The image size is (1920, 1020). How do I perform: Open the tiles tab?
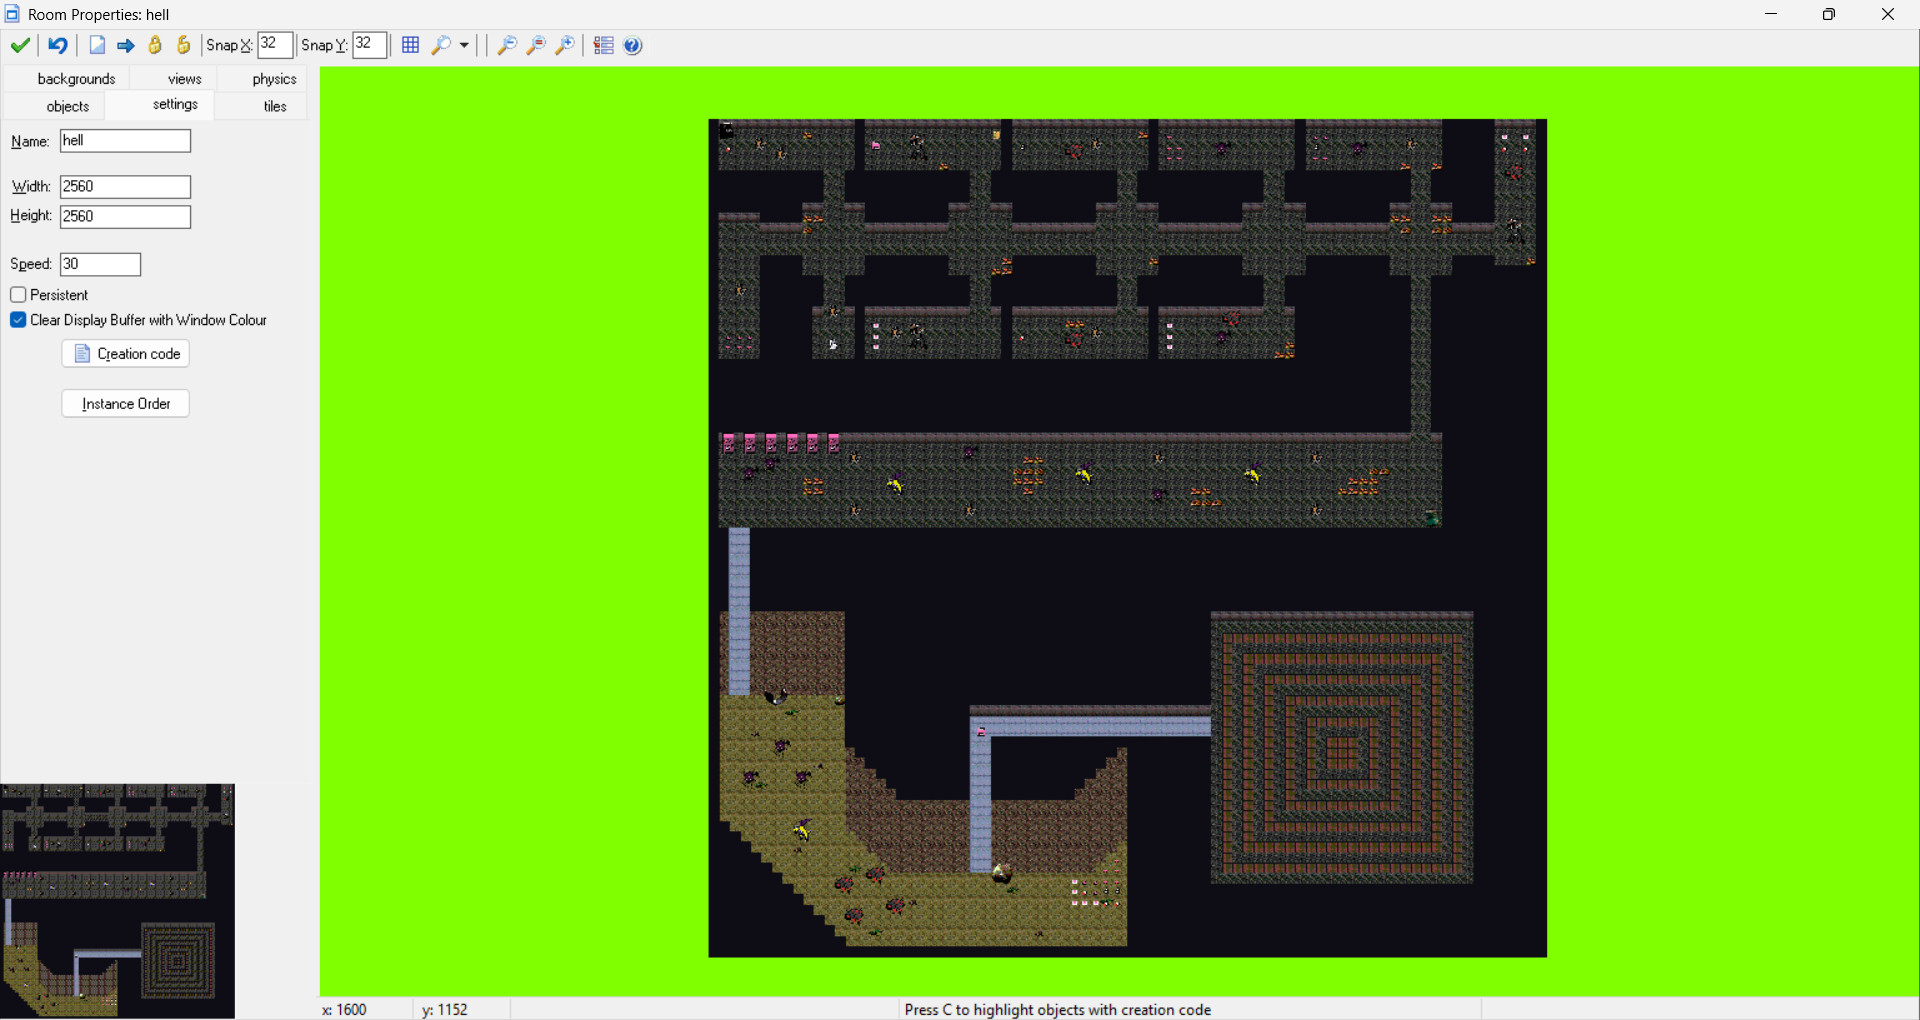click(275, 106)
